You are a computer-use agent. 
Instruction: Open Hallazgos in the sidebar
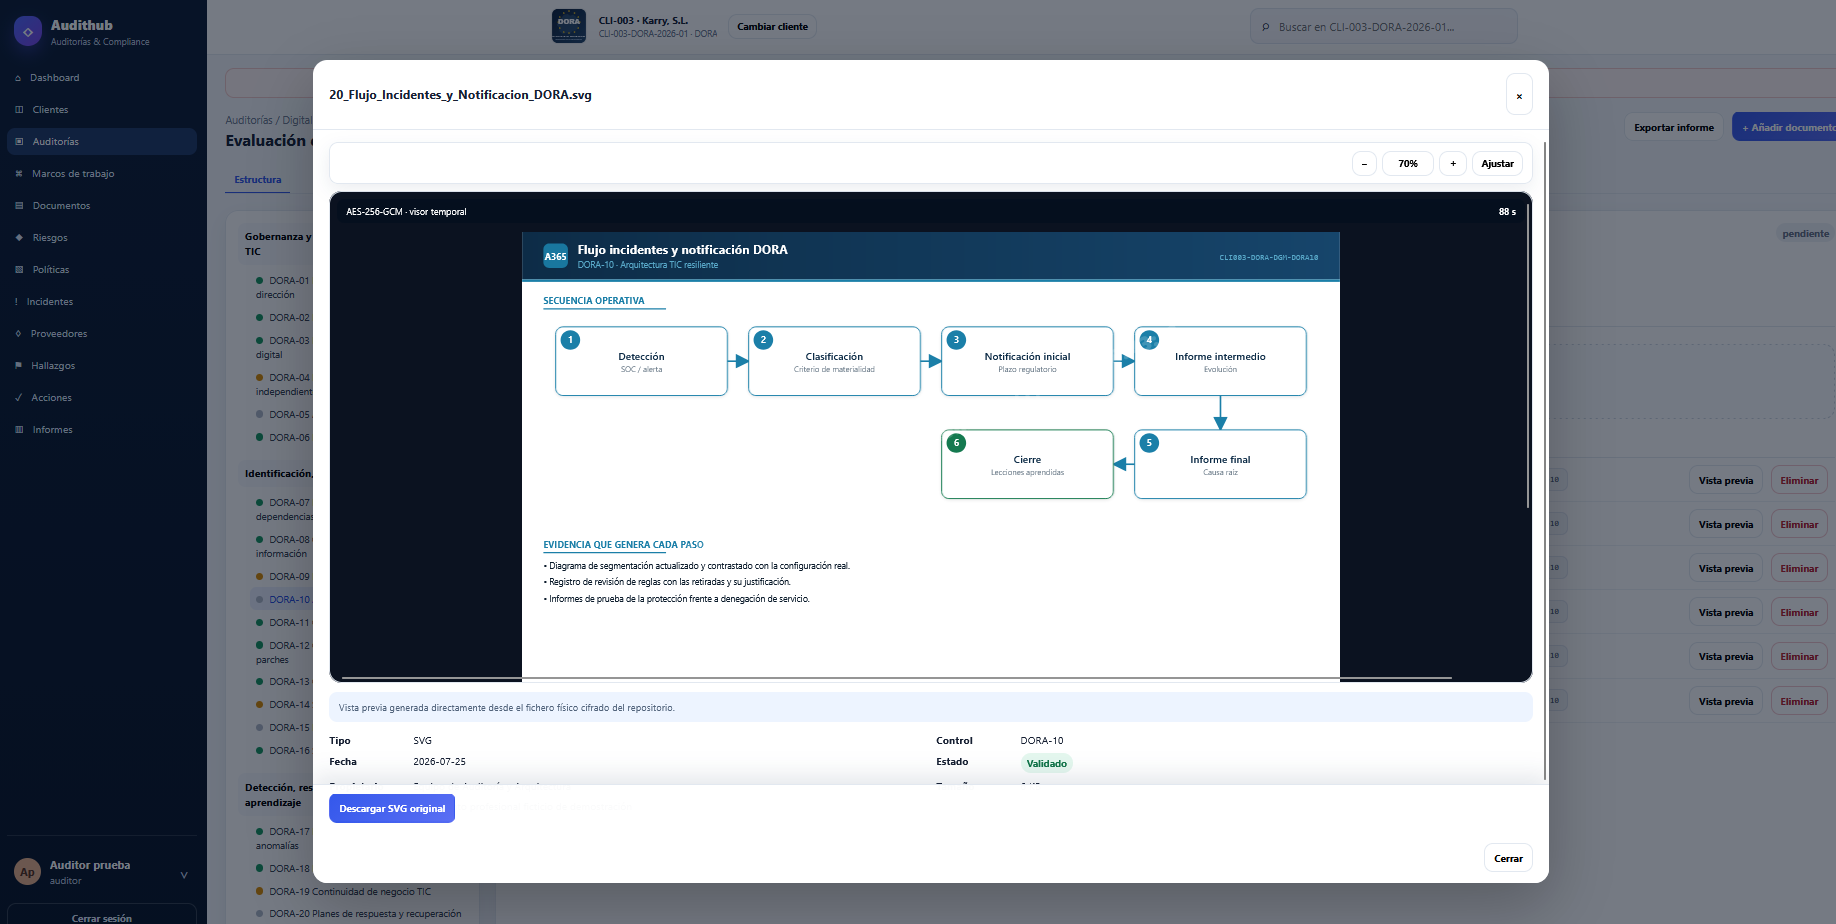pyautogui.click(x=53, y=366)
